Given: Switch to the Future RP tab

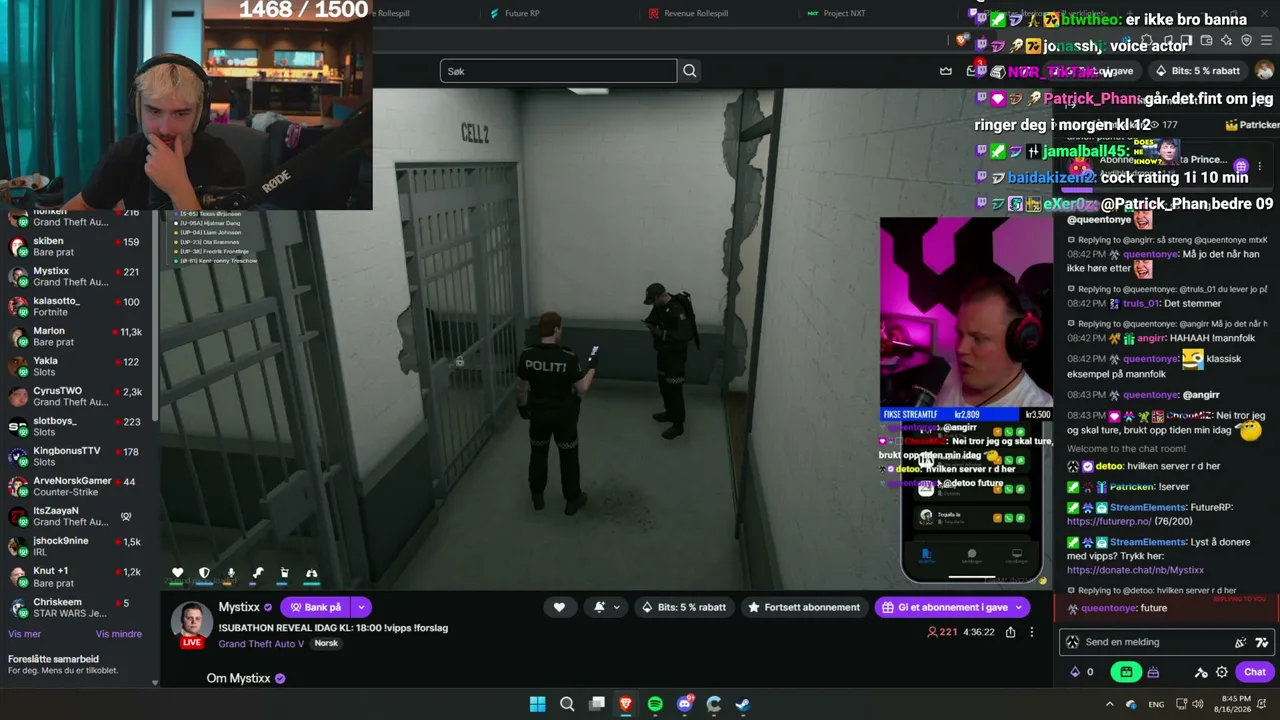Looking at the screenshot, I should coord(522,13).
